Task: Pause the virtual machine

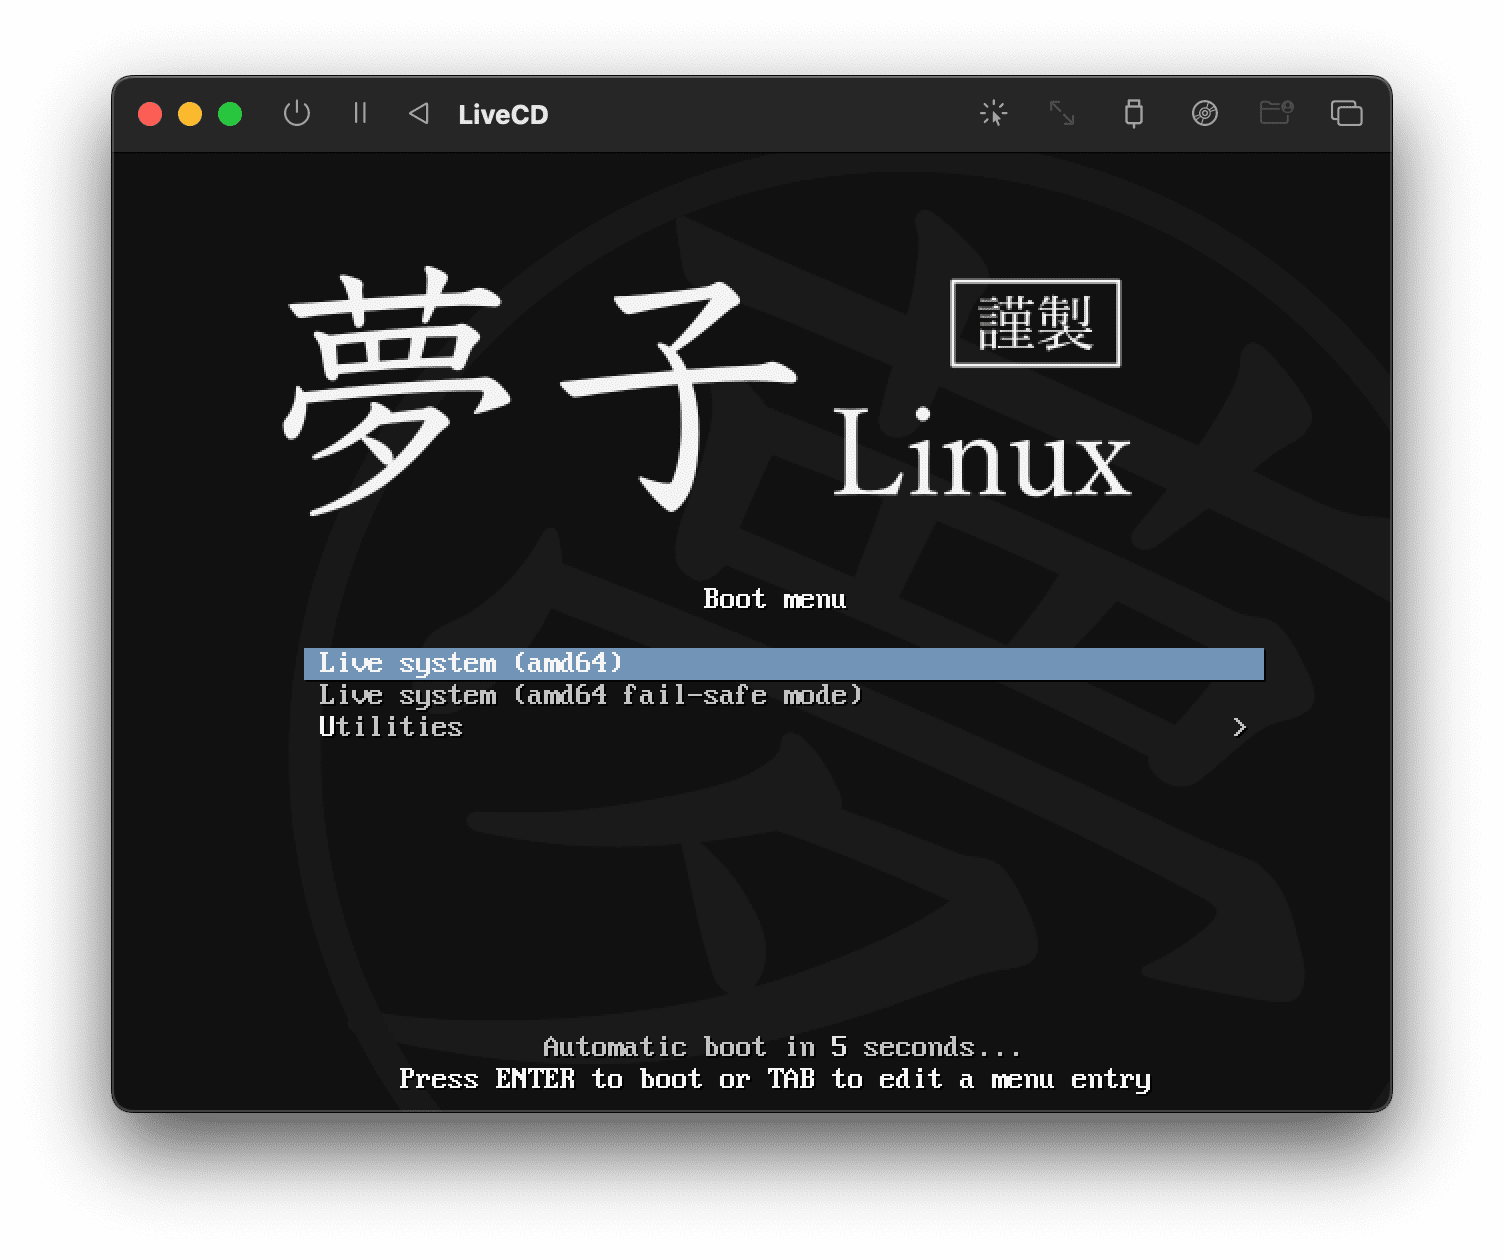Action: click(x=360, y=113)
